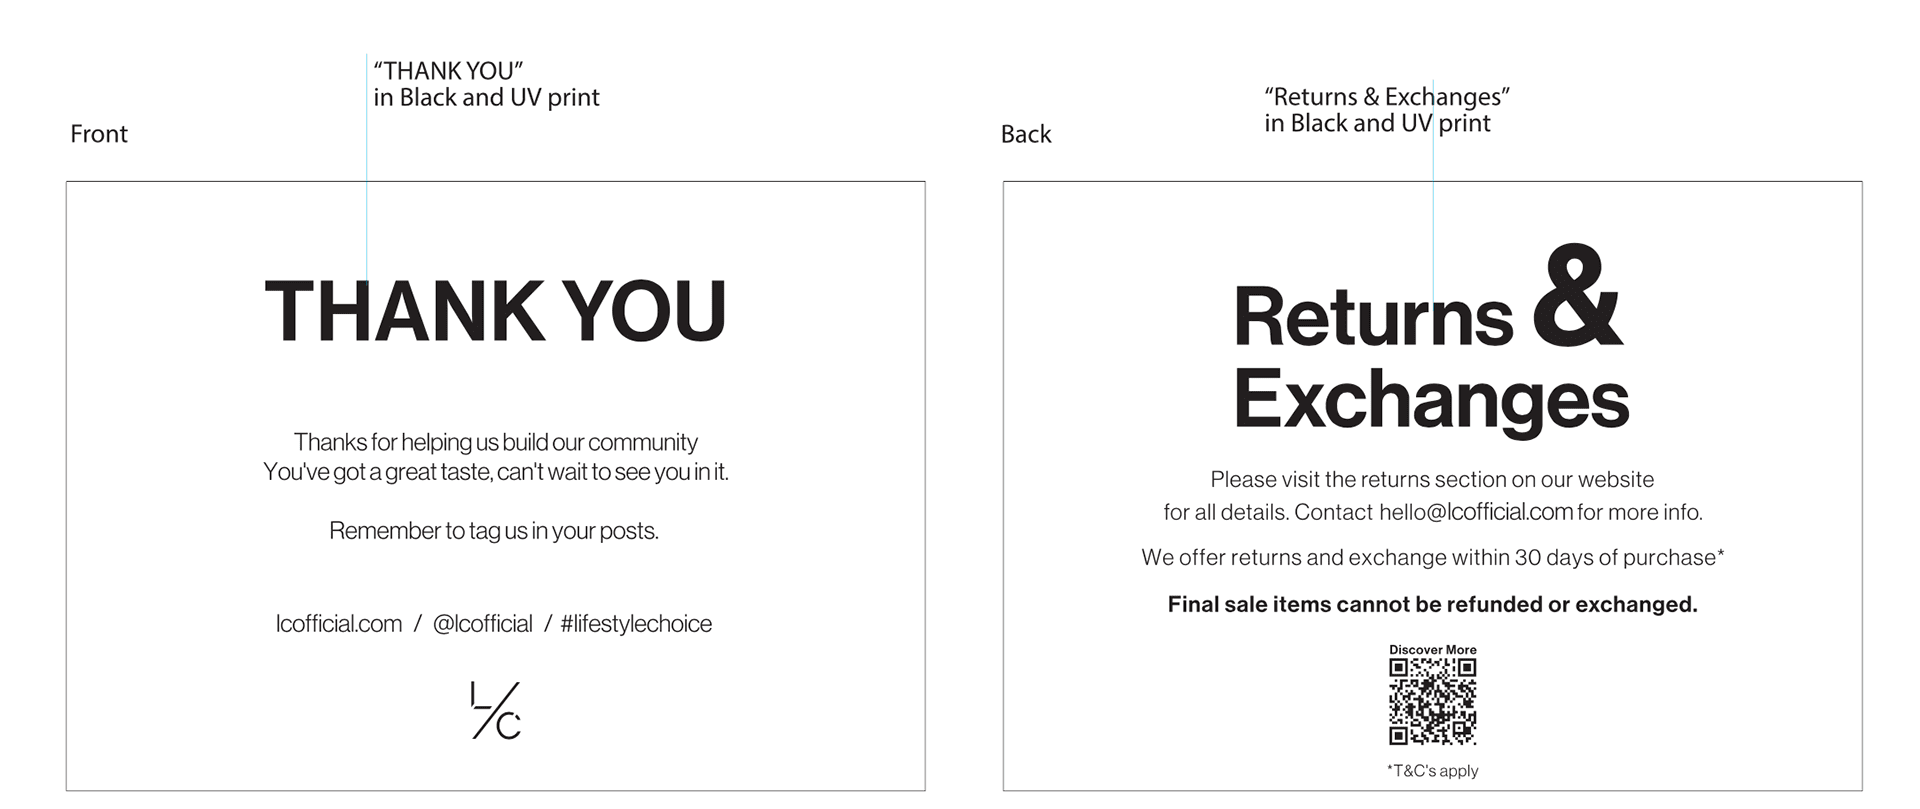1920x809 pixels.
Task: Select the word Returns in the heading
Action: coord(1373,318)
